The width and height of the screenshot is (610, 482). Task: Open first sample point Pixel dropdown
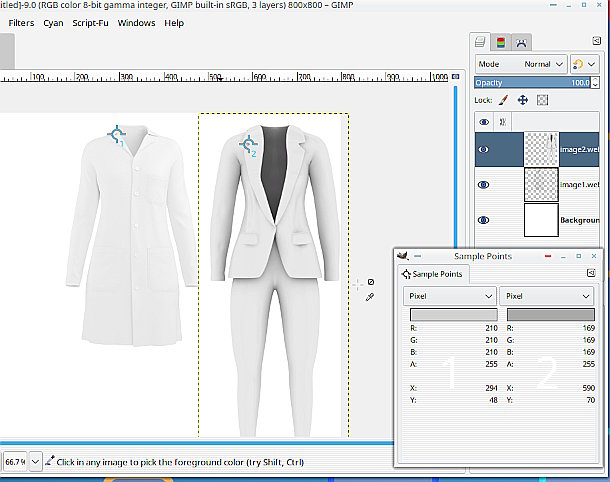click(450, 296)
